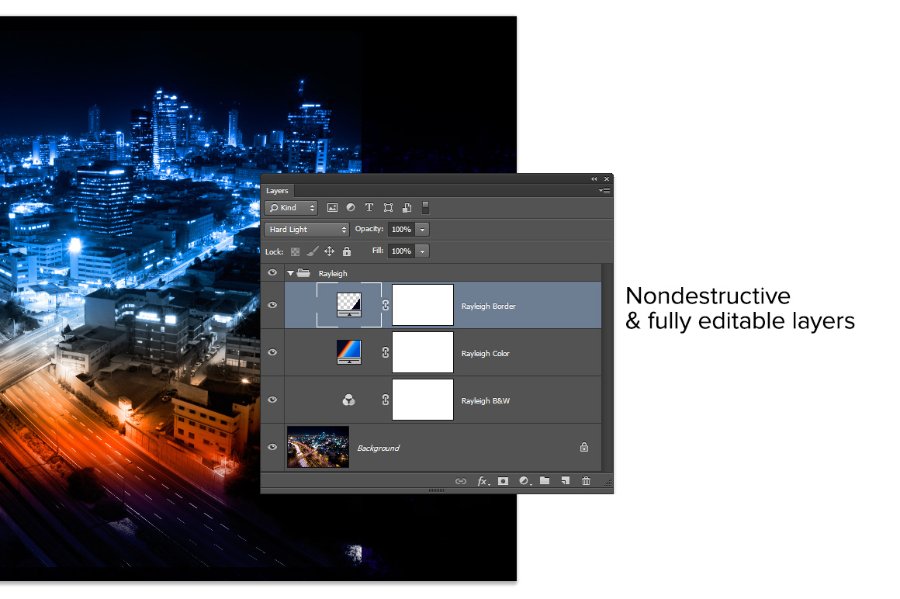Add a layer mask icon

(503, 481)
